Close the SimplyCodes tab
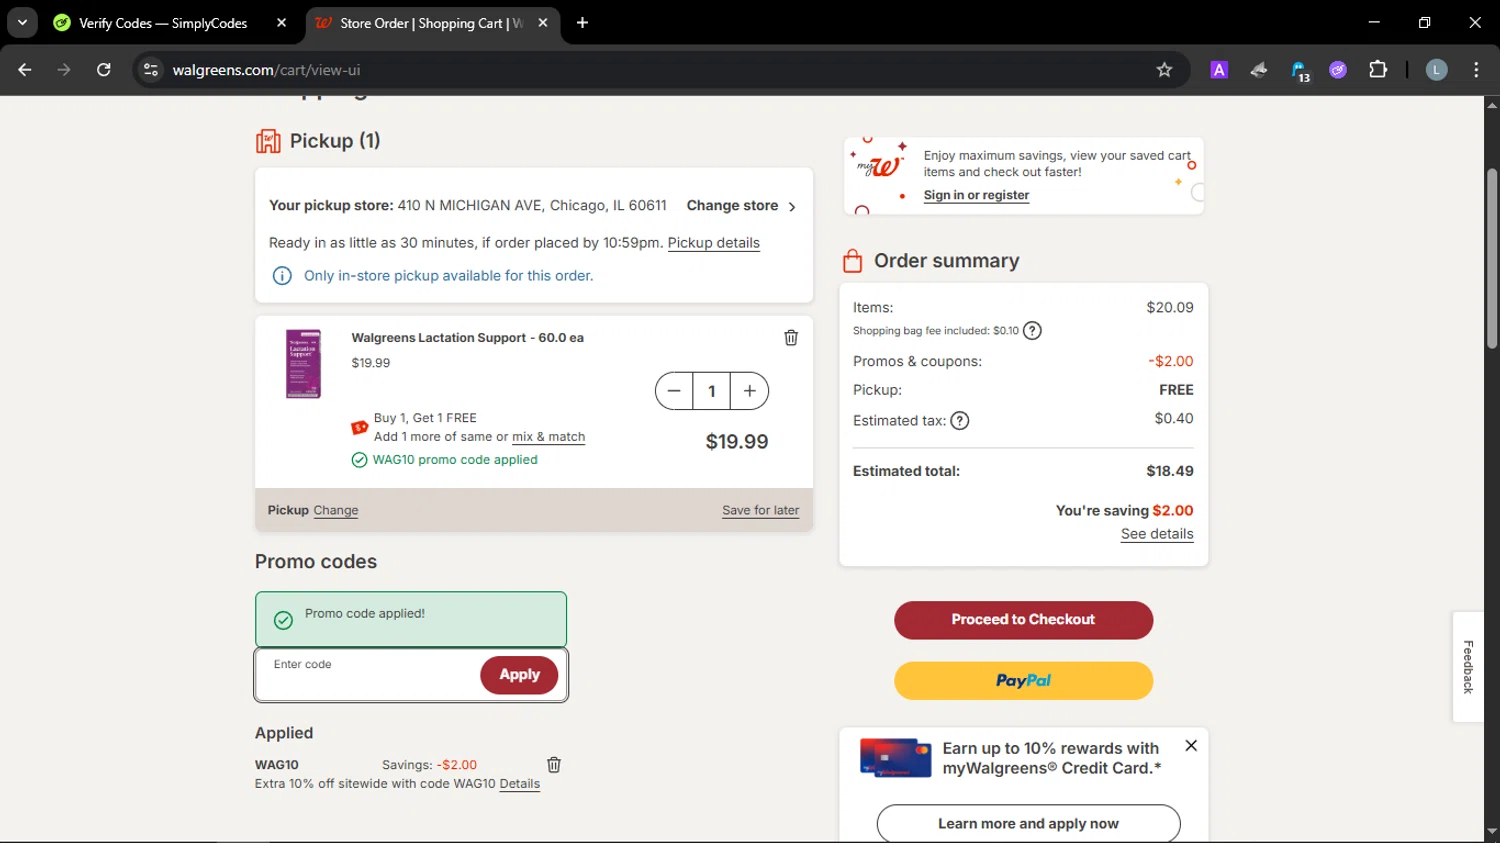This screenshot has height=843, width=1500. pyautogui.click(x=281, y=23)
